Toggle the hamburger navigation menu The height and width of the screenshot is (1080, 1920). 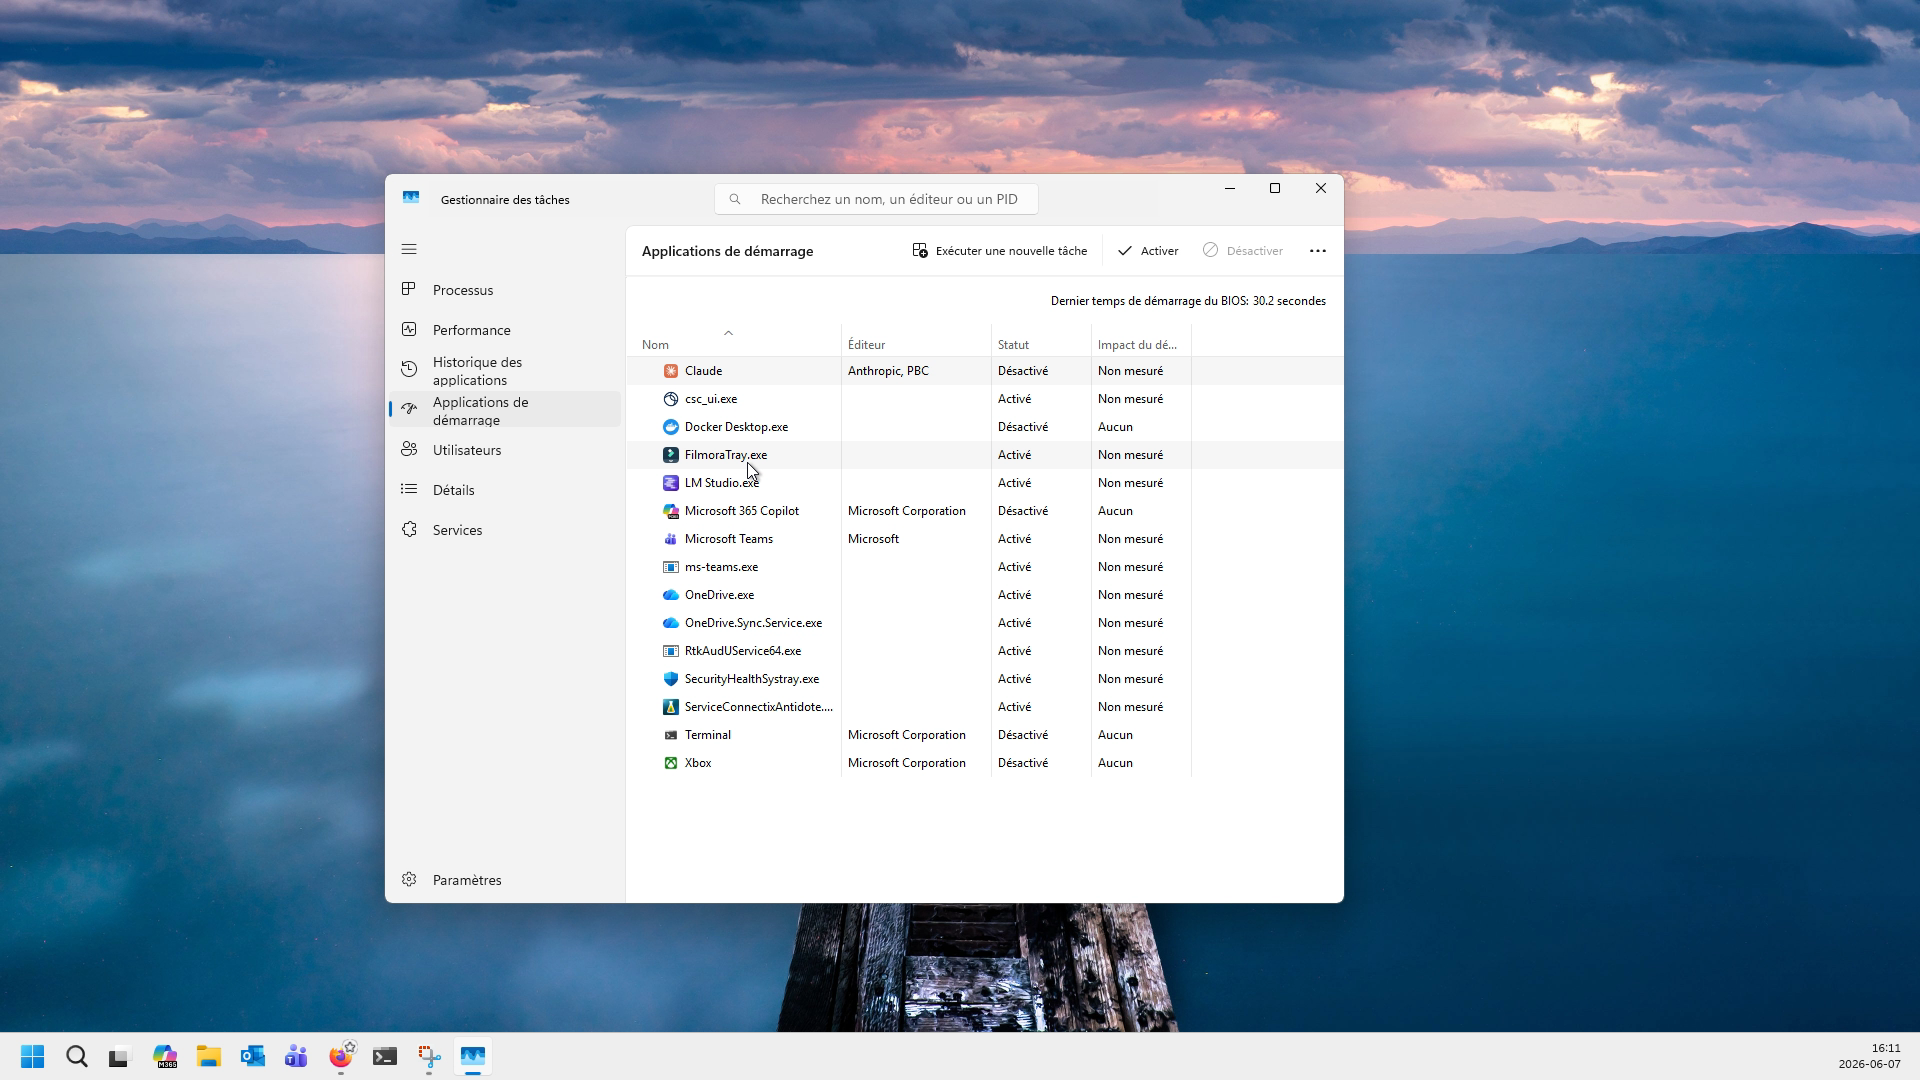tap(409, 249)
